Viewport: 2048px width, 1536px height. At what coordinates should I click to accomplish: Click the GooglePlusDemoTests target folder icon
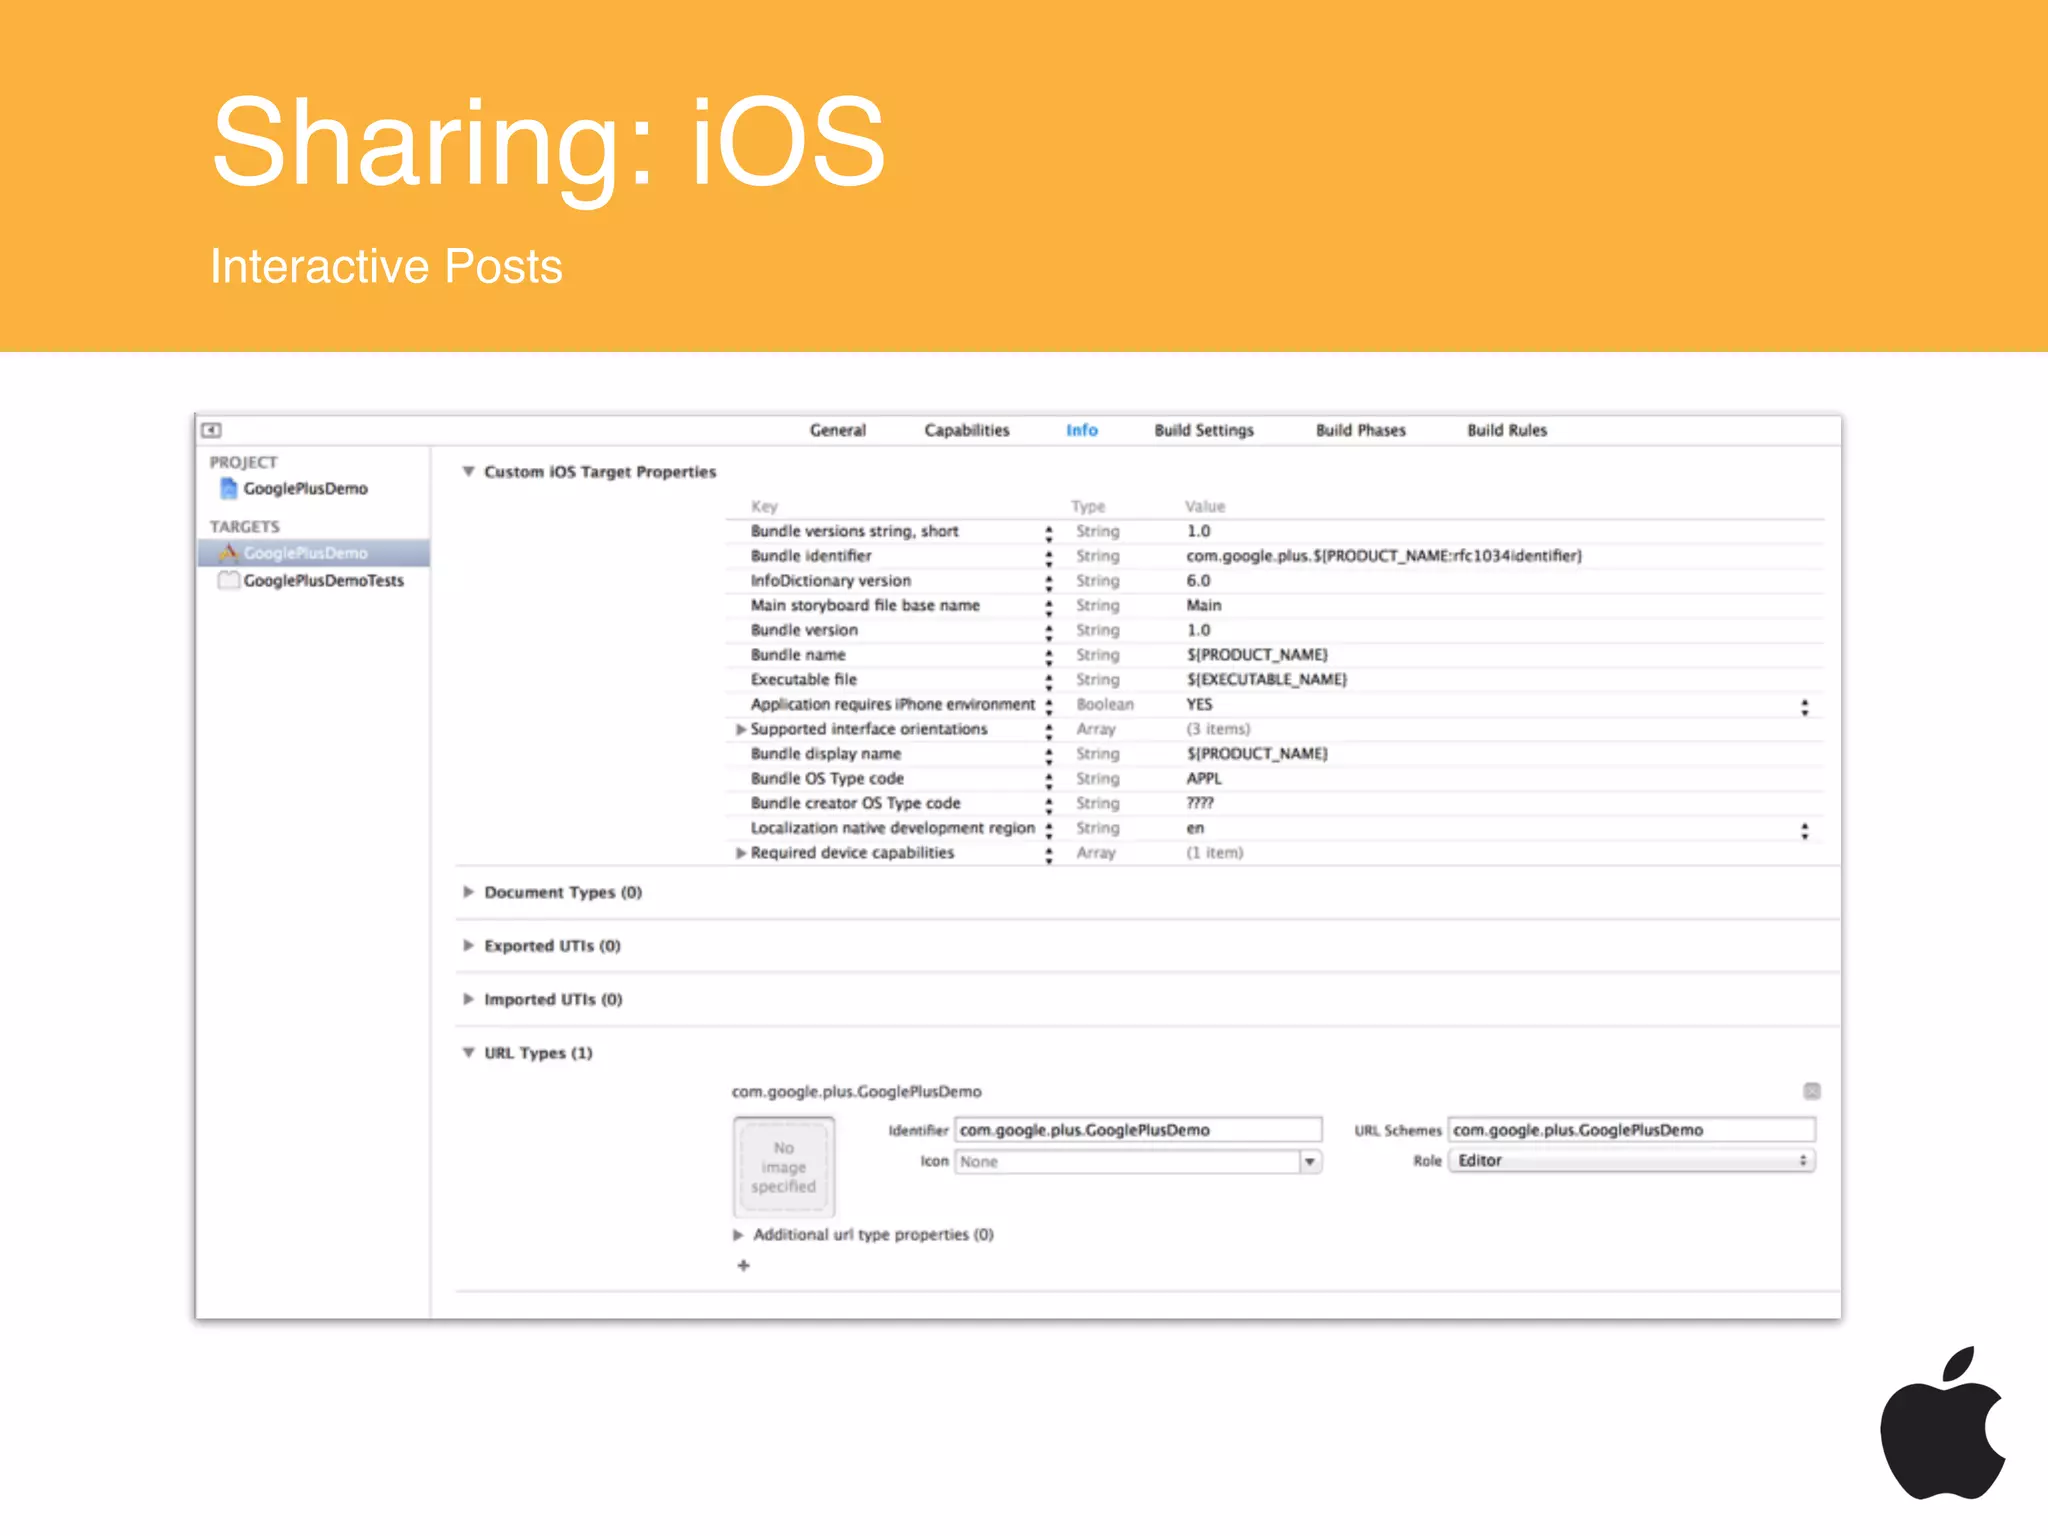(x=229, y=580)
